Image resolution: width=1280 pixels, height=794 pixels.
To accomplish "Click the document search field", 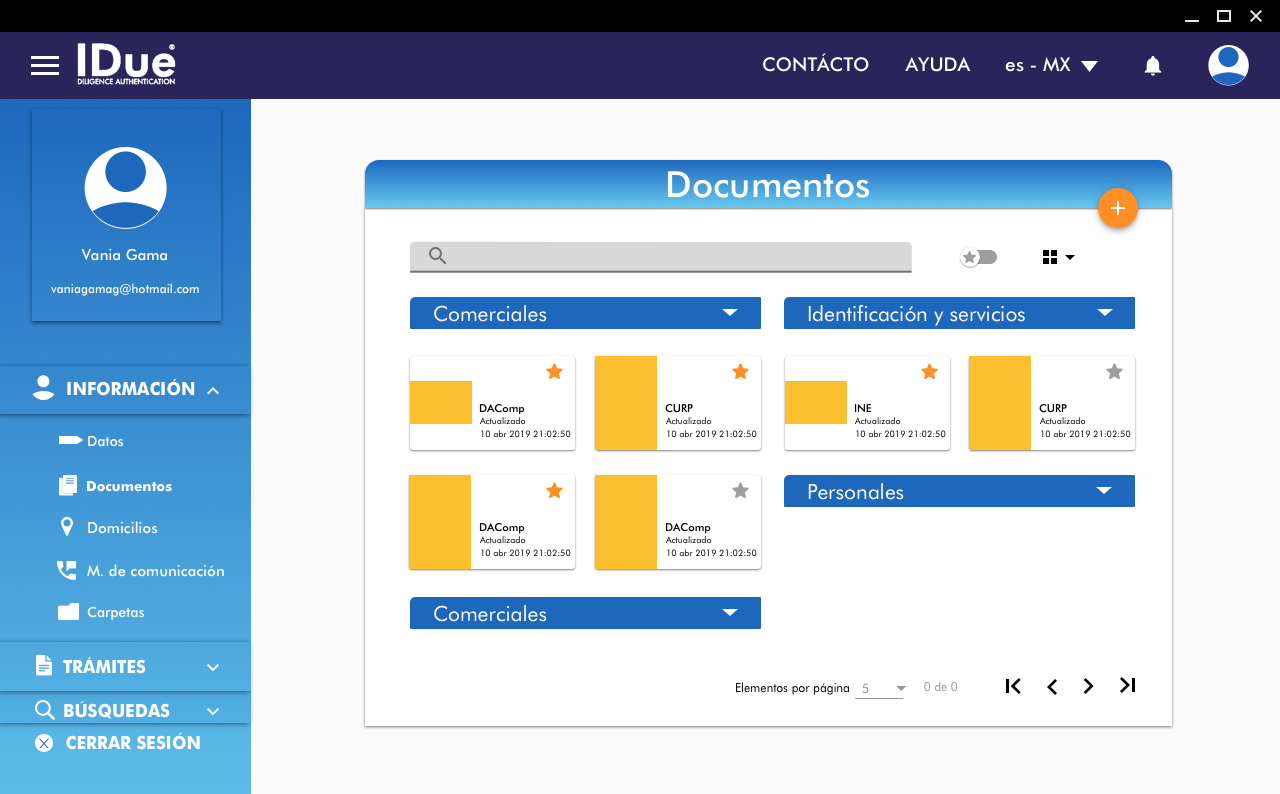I will tap(670, 256).
